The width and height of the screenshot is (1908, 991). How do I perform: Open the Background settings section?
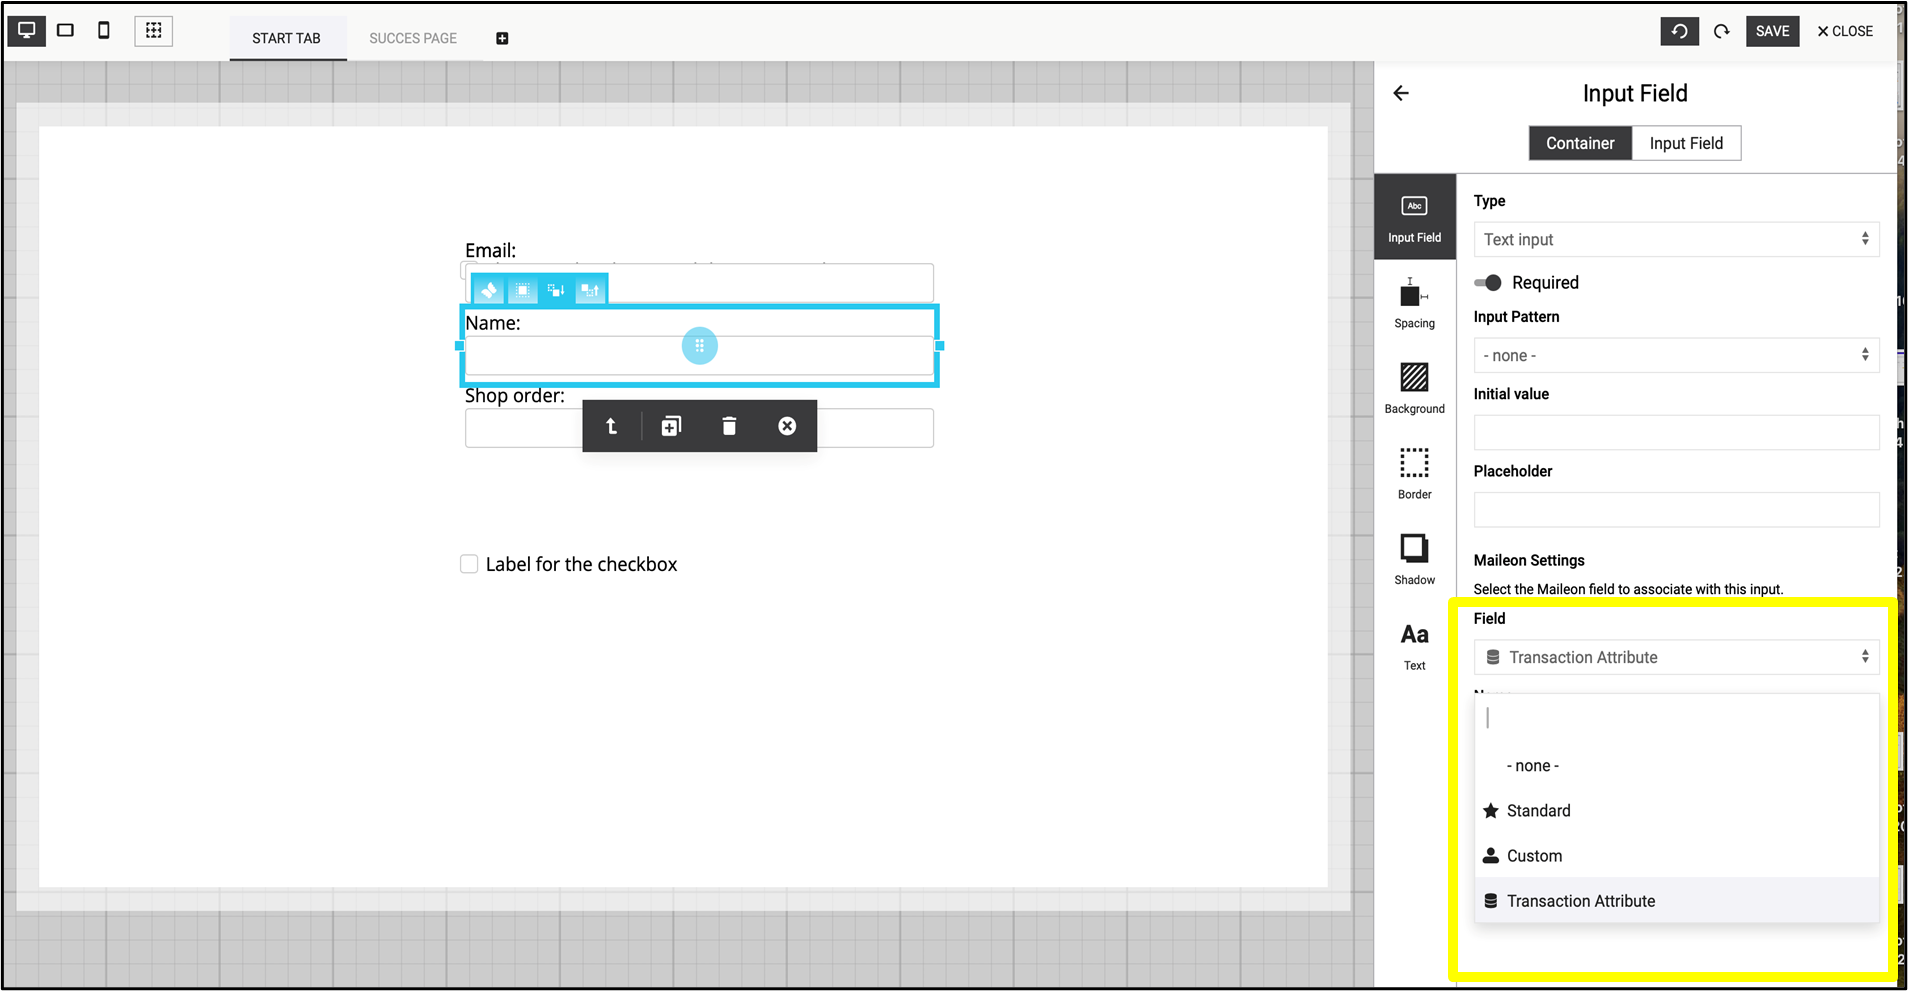(1414, 389)
